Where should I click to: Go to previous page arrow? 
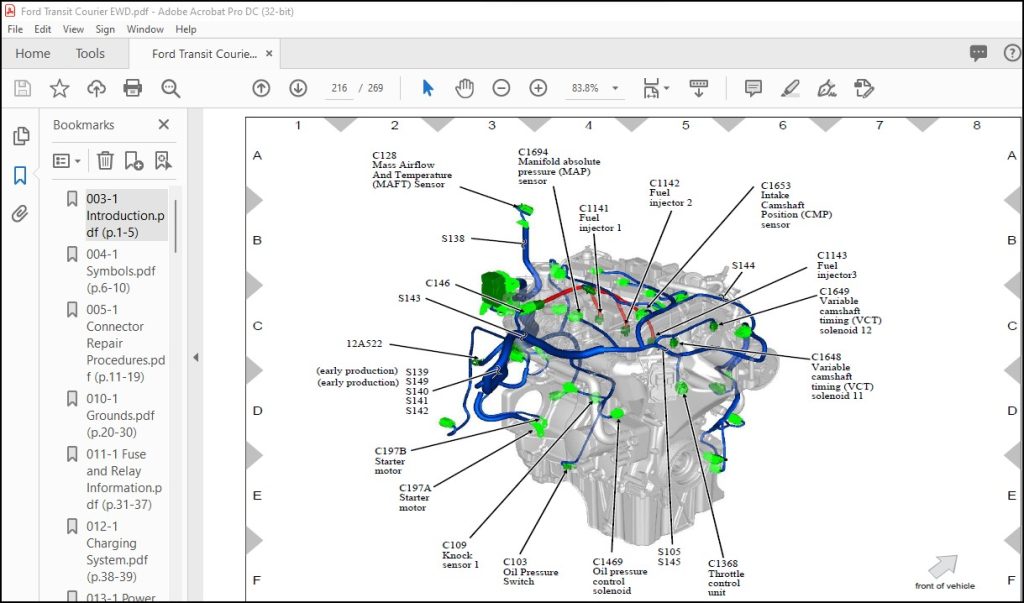261,88
